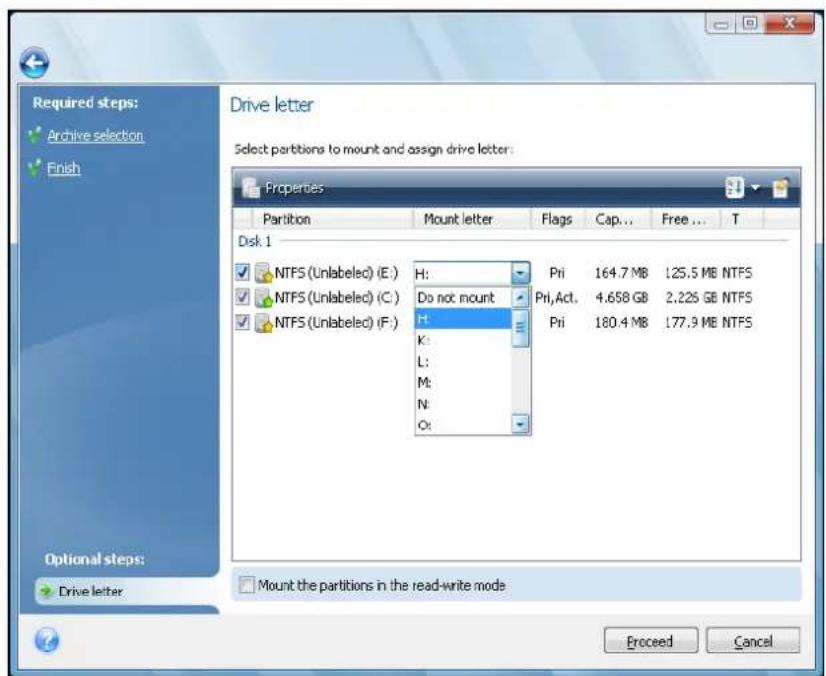The width and height of the screenshot is (826, 676).
Task: Click the 180.4 MB capacity value
Action: [x=621, y=322]
